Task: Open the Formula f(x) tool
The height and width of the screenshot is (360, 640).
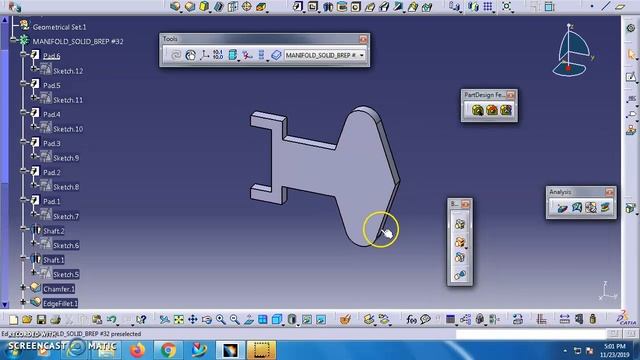Action: click(411, 319)
